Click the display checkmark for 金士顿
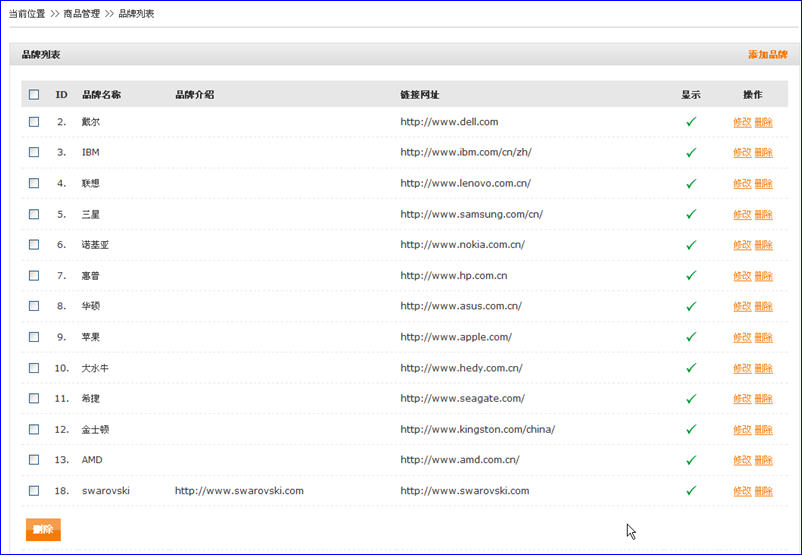Screen dimensions: 802x555 691,429
